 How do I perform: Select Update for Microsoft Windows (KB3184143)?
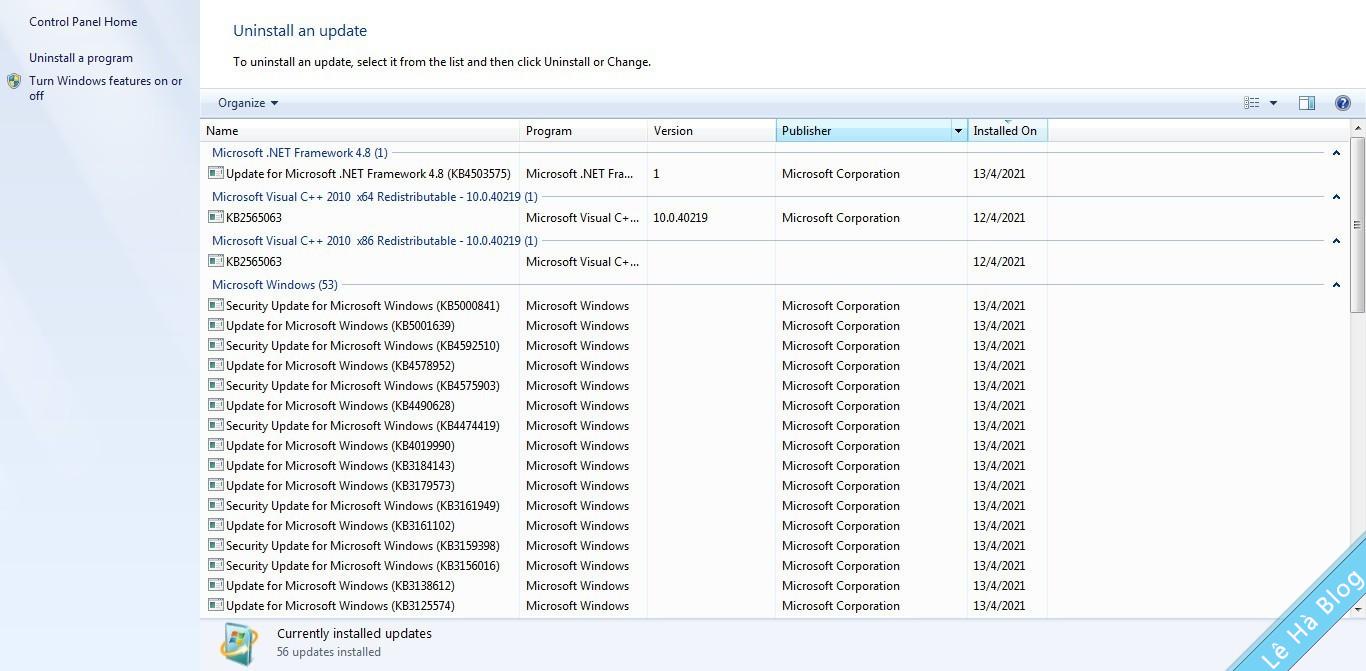point(340,466)
